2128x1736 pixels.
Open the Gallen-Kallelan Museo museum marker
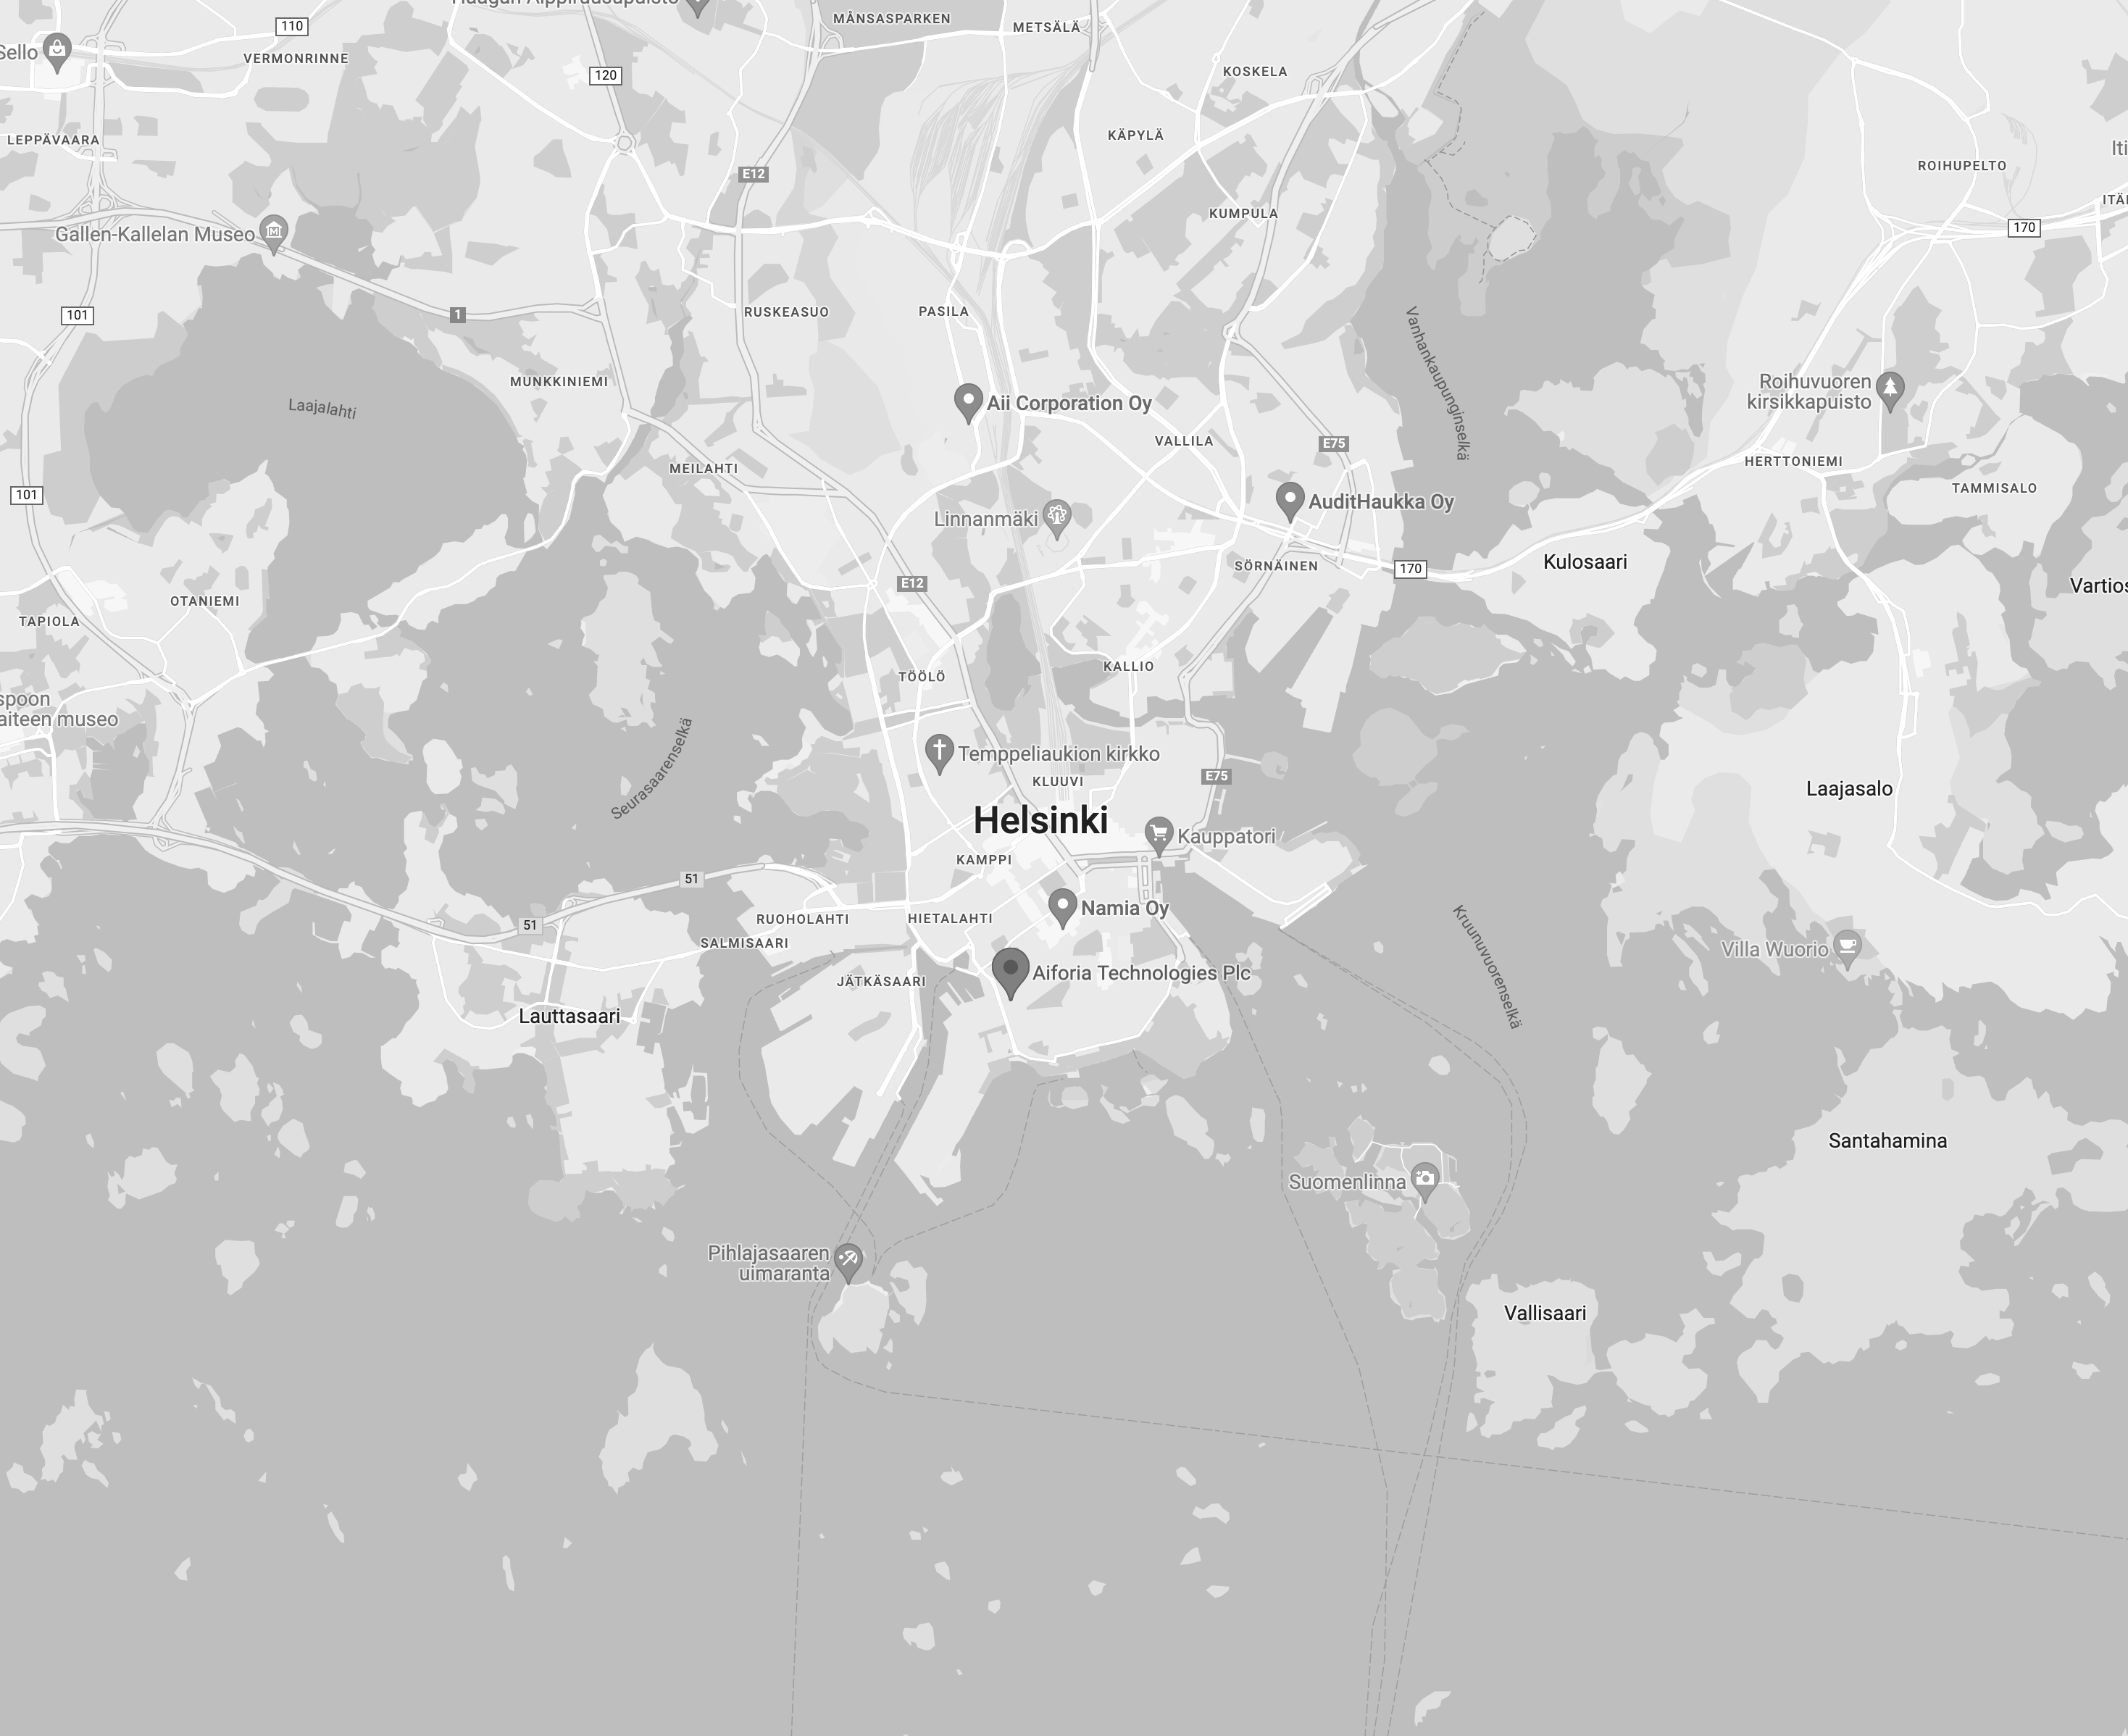273,234
